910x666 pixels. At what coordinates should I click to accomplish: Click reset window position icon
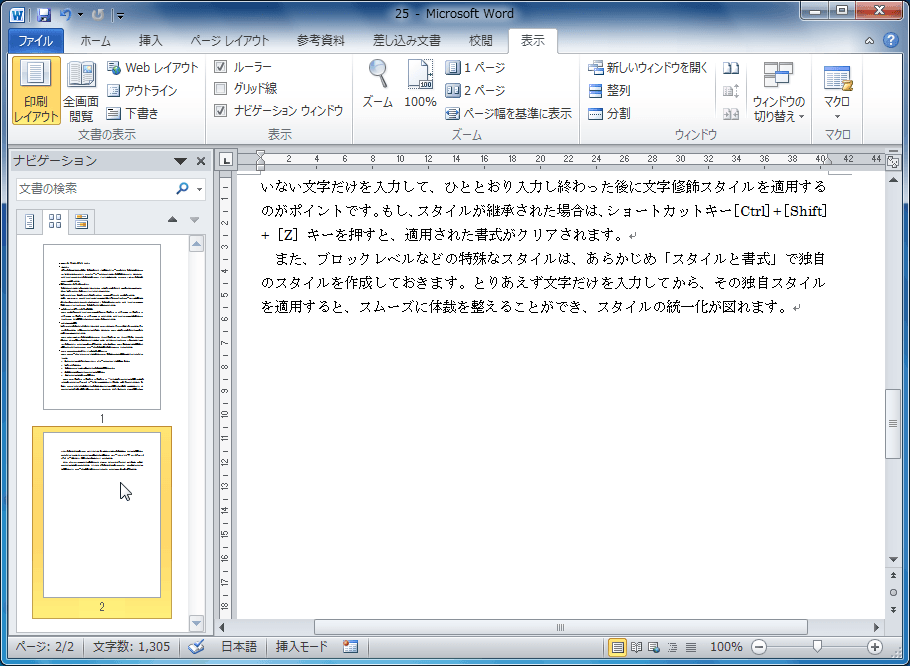[731, 114]
